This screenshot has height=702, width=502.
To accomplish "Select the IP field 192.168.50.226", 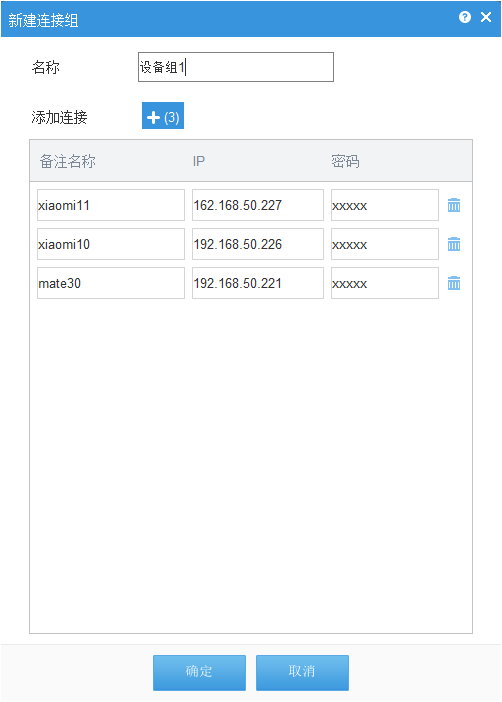I will (258, 244).
